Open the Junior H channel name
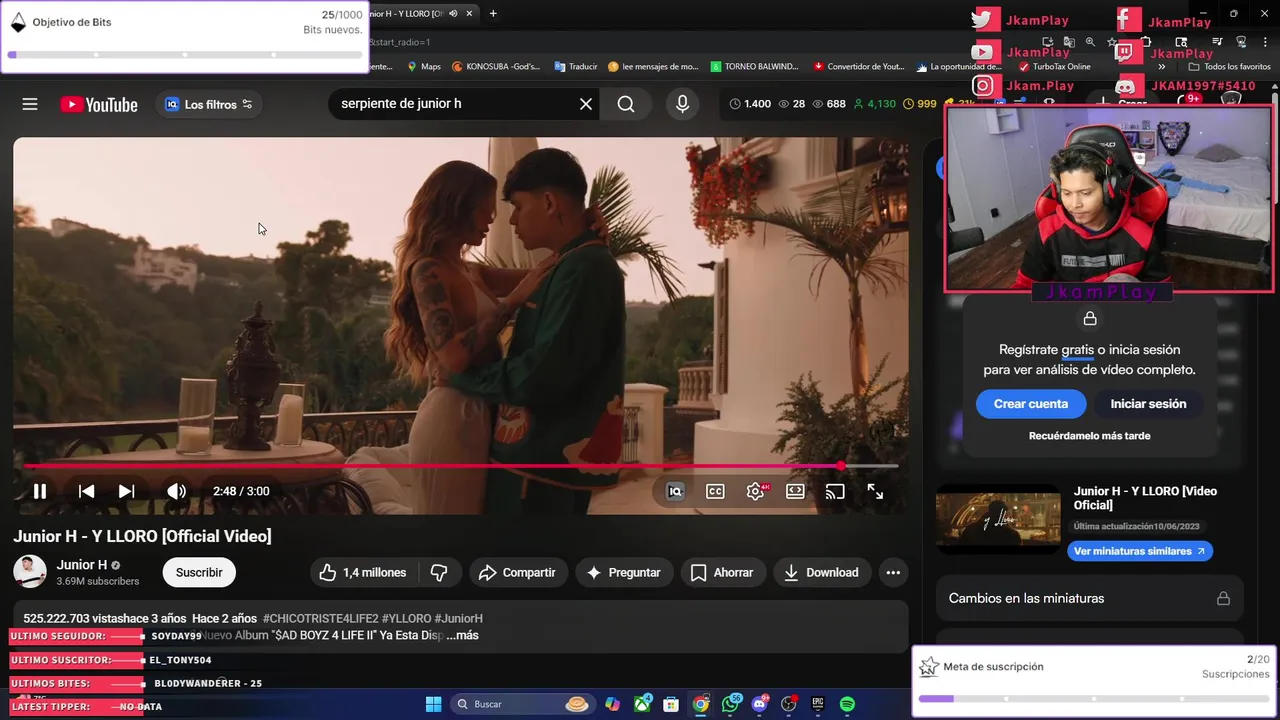Viewport: 1280px width, 720px height. tap(82, 565)
